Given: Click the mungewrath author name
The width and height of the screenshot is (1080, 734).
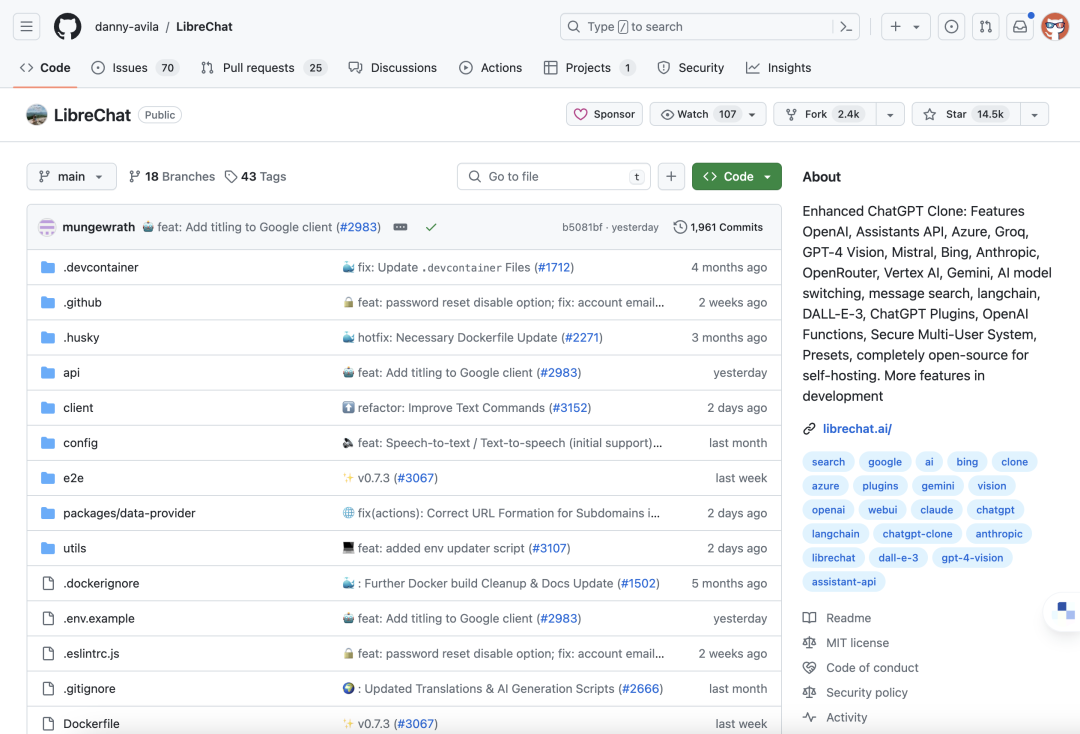Looking at the screenshot, I should point(98,227).
